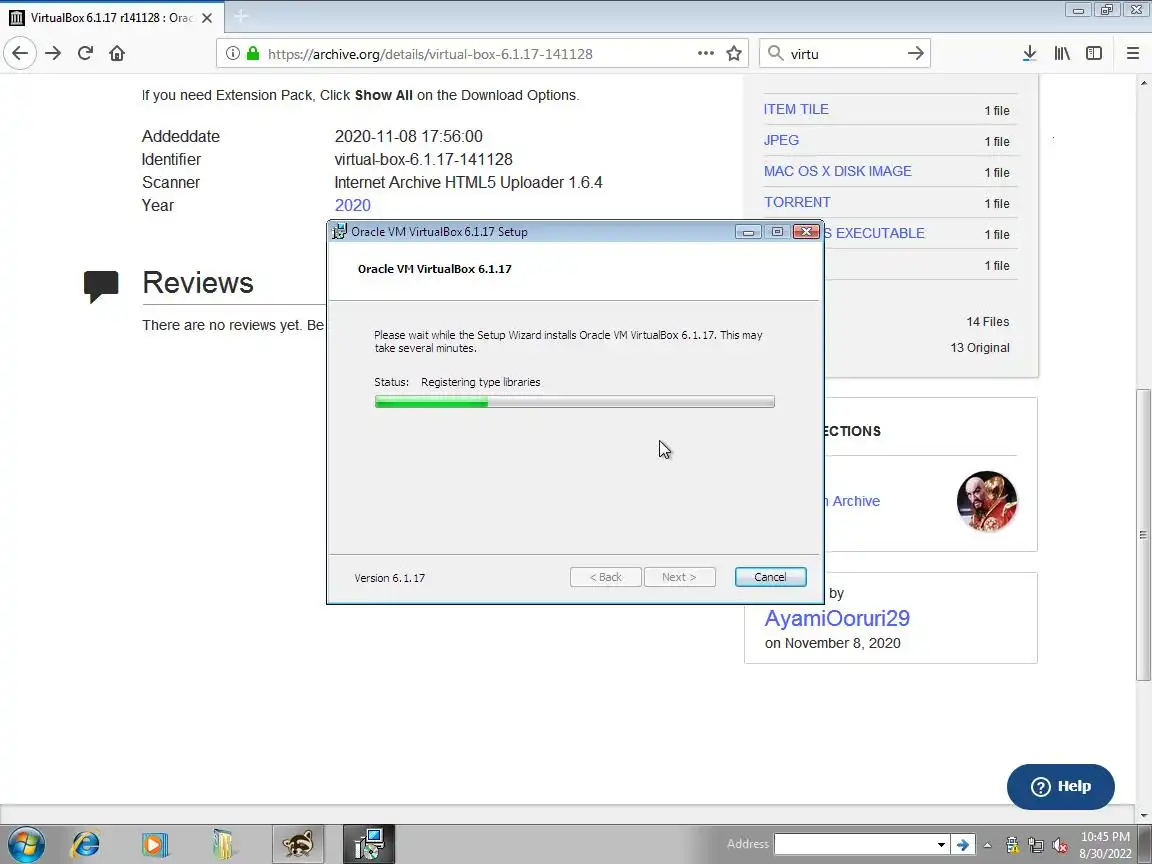Reload the archive.org page
Image resolution: width=1152 pixels, height=864 pixels.
coord(85,53)
